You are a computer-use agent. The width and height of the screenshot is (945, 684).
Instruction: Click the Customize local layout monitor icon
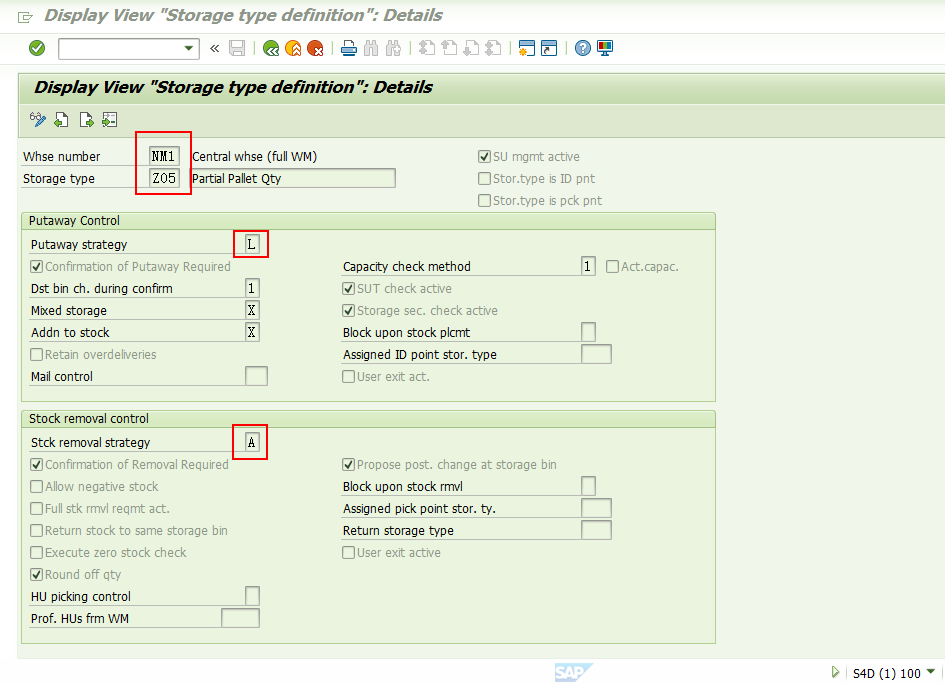(605, 48)
